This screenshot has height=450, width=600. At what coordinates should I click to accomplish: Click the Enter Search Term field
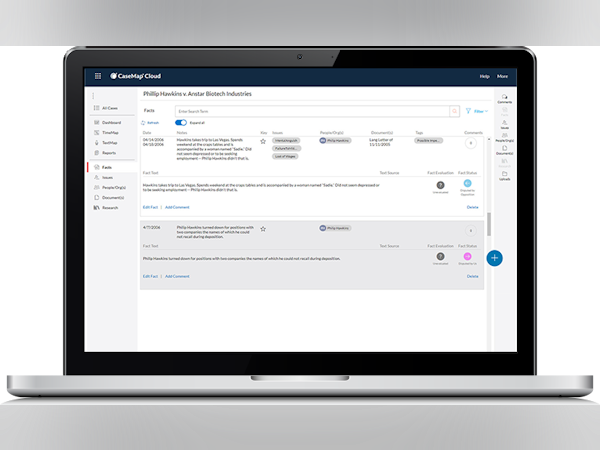click(x=312, y=111)
